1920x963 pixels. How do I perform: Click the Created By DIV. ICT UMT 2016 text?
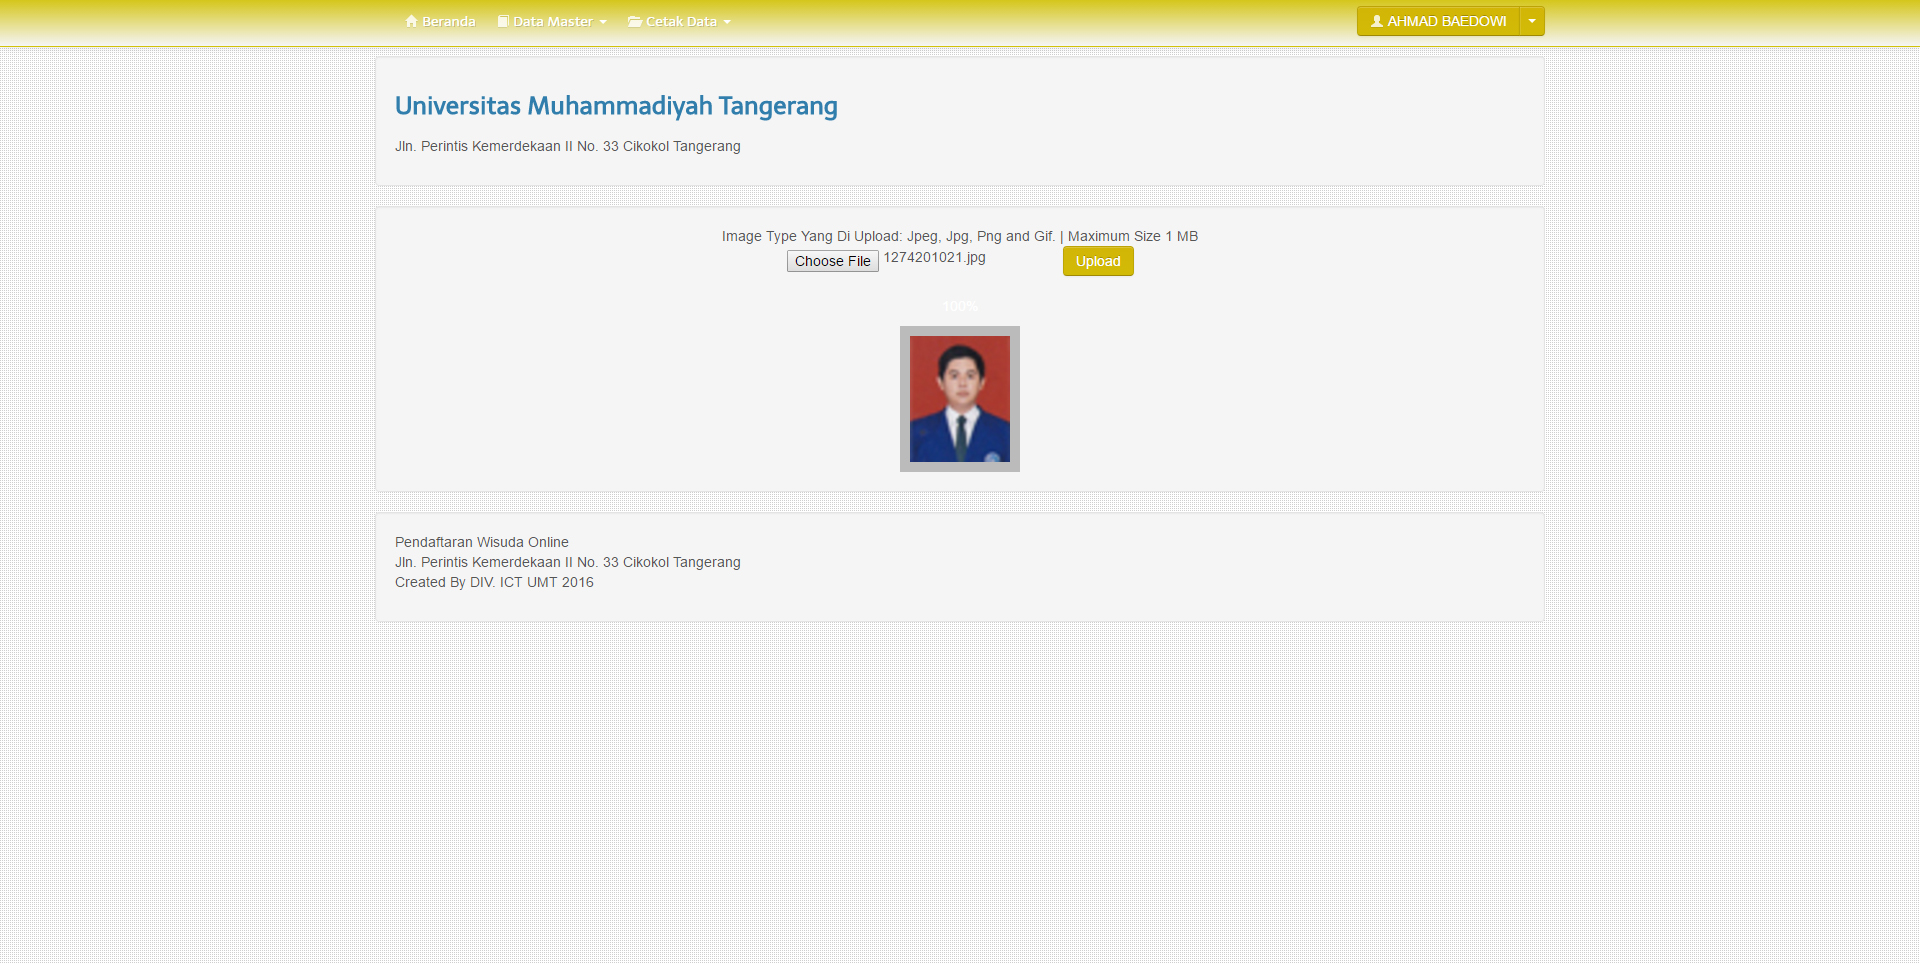(x=494, y=582)
